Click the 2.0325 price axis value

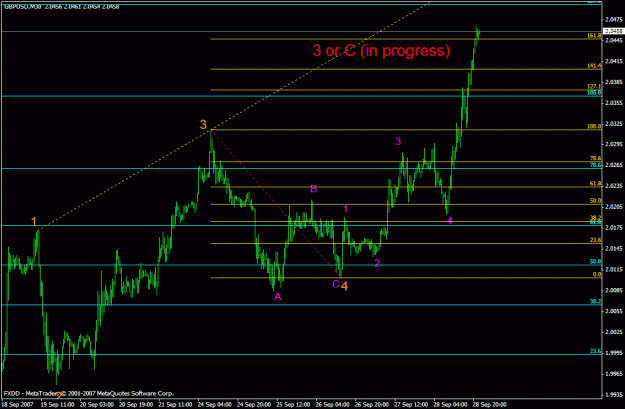coord(614,124)
